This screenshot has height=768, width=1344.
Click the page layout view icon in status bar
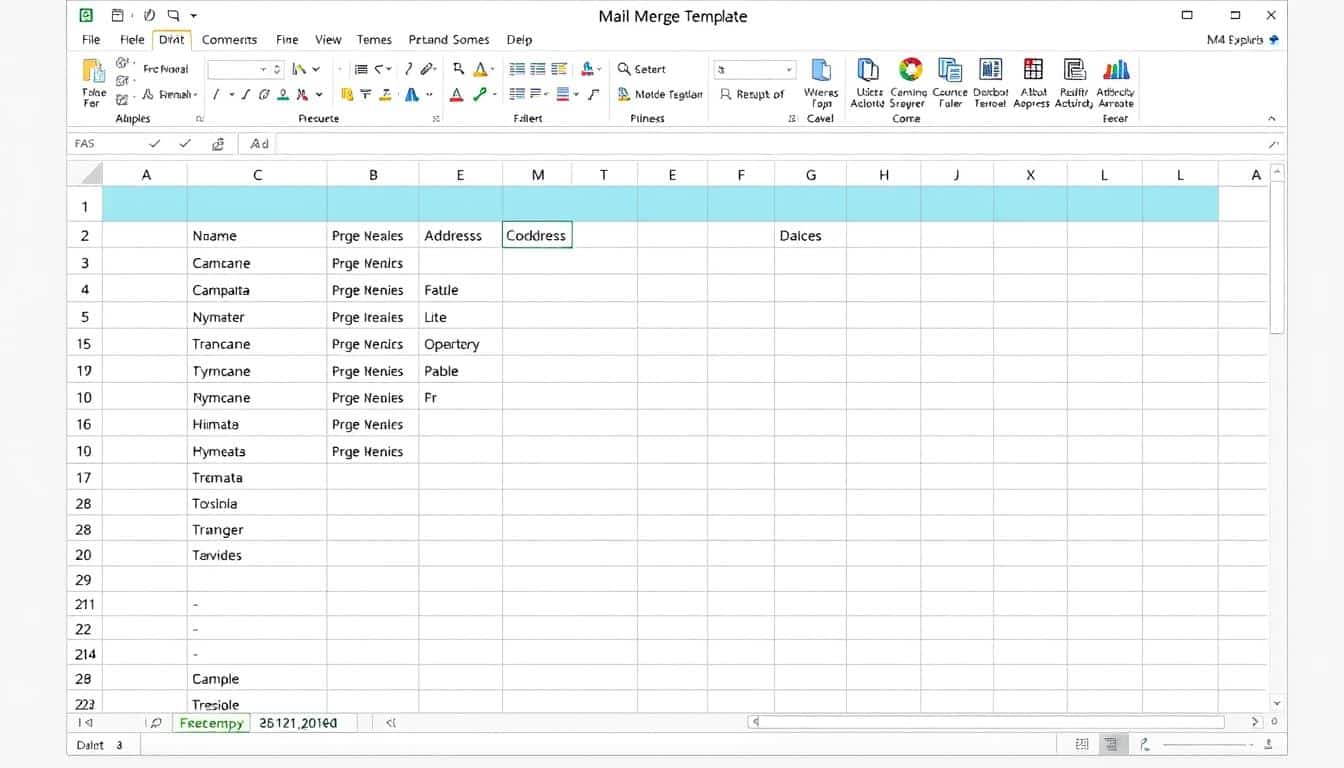coord(1111,744)
